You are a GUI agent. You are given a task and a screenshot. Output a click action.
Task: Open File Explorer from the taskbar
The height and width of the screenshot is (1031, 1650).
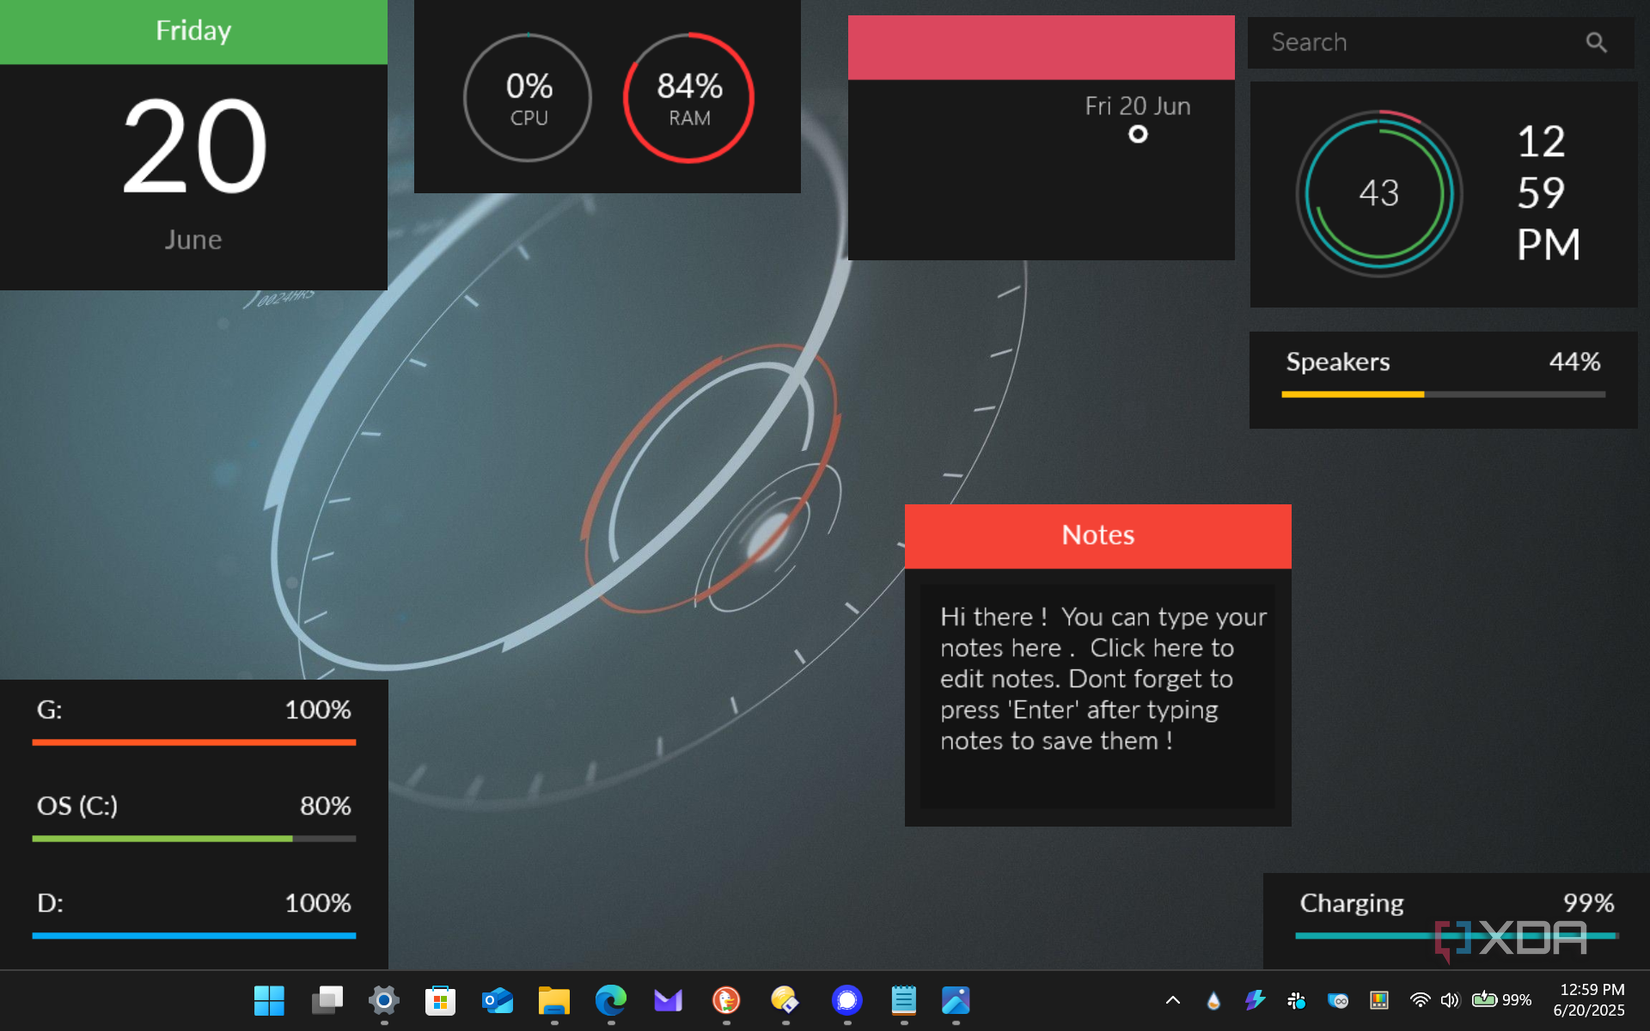pos(554,1001)
